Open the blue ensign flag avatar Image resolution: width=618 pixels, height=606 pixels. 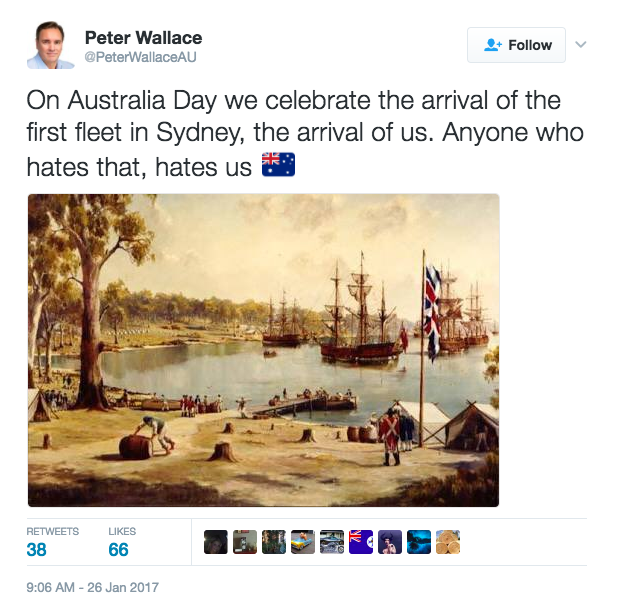361,542
